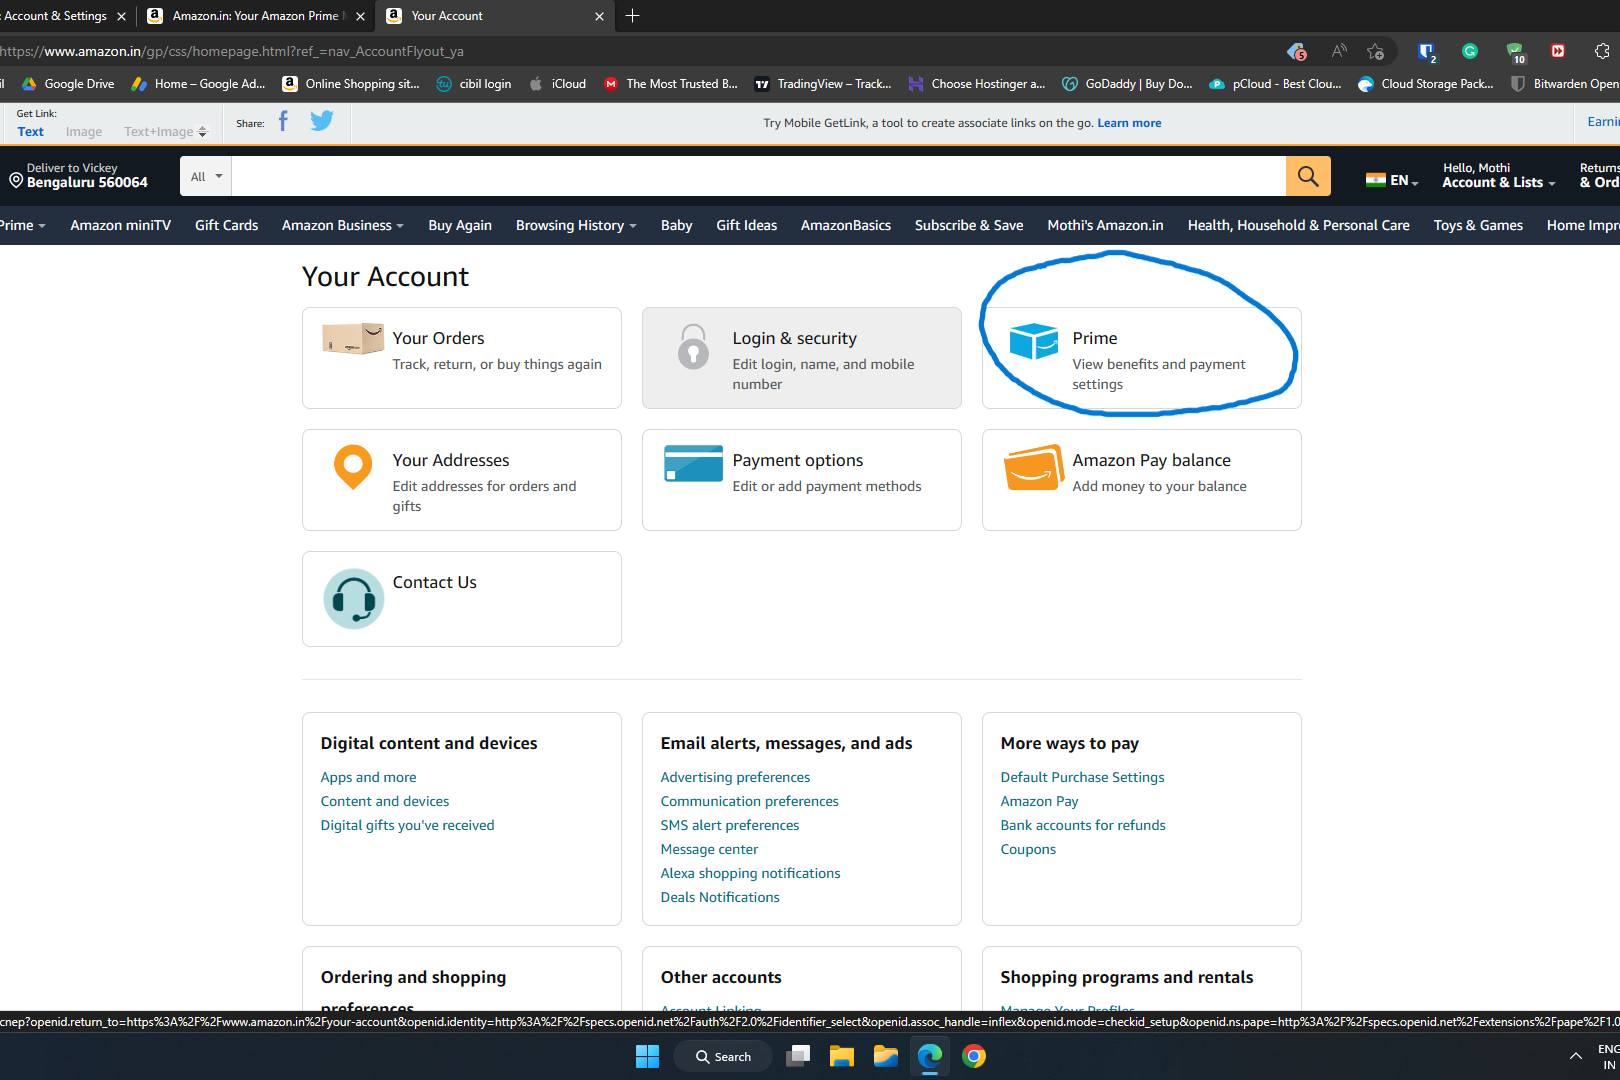
Task: Click the orange search magnifier button
Action: 1308,177
